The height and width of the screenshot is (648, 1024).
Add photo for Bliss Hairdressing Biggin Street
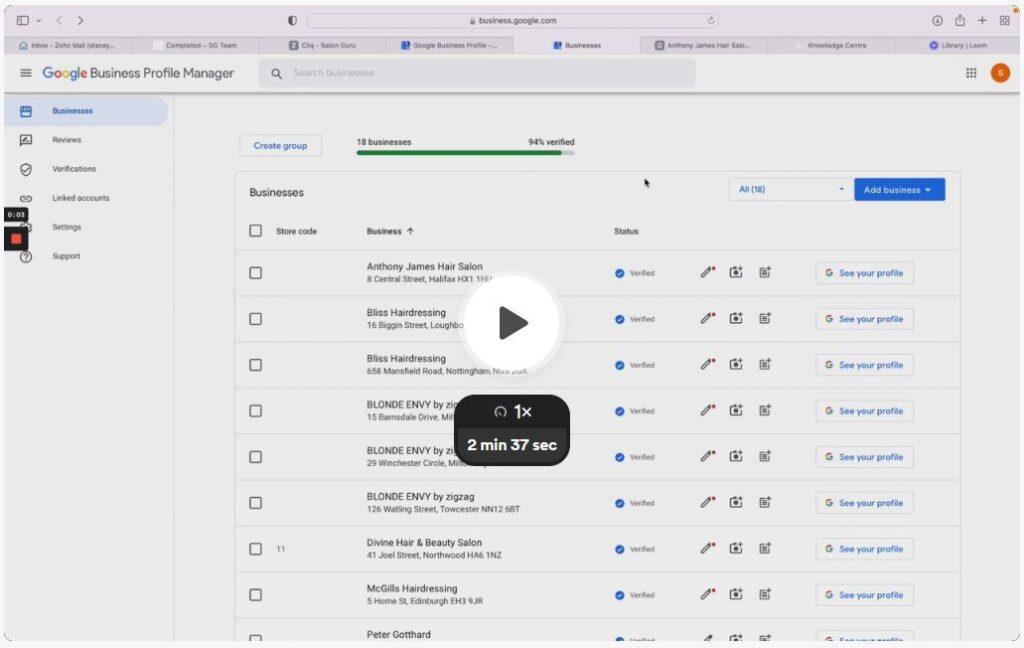(x=736, y=318)
